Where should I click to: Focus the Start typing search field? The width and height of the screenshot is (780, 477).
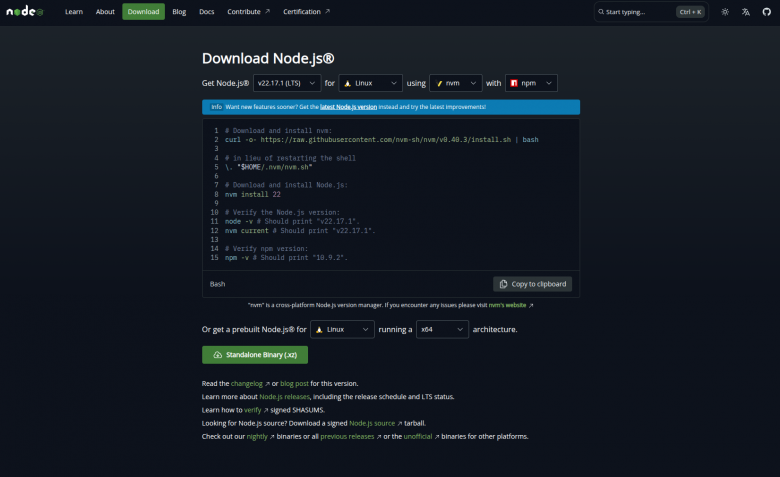(x=651, y=12)
